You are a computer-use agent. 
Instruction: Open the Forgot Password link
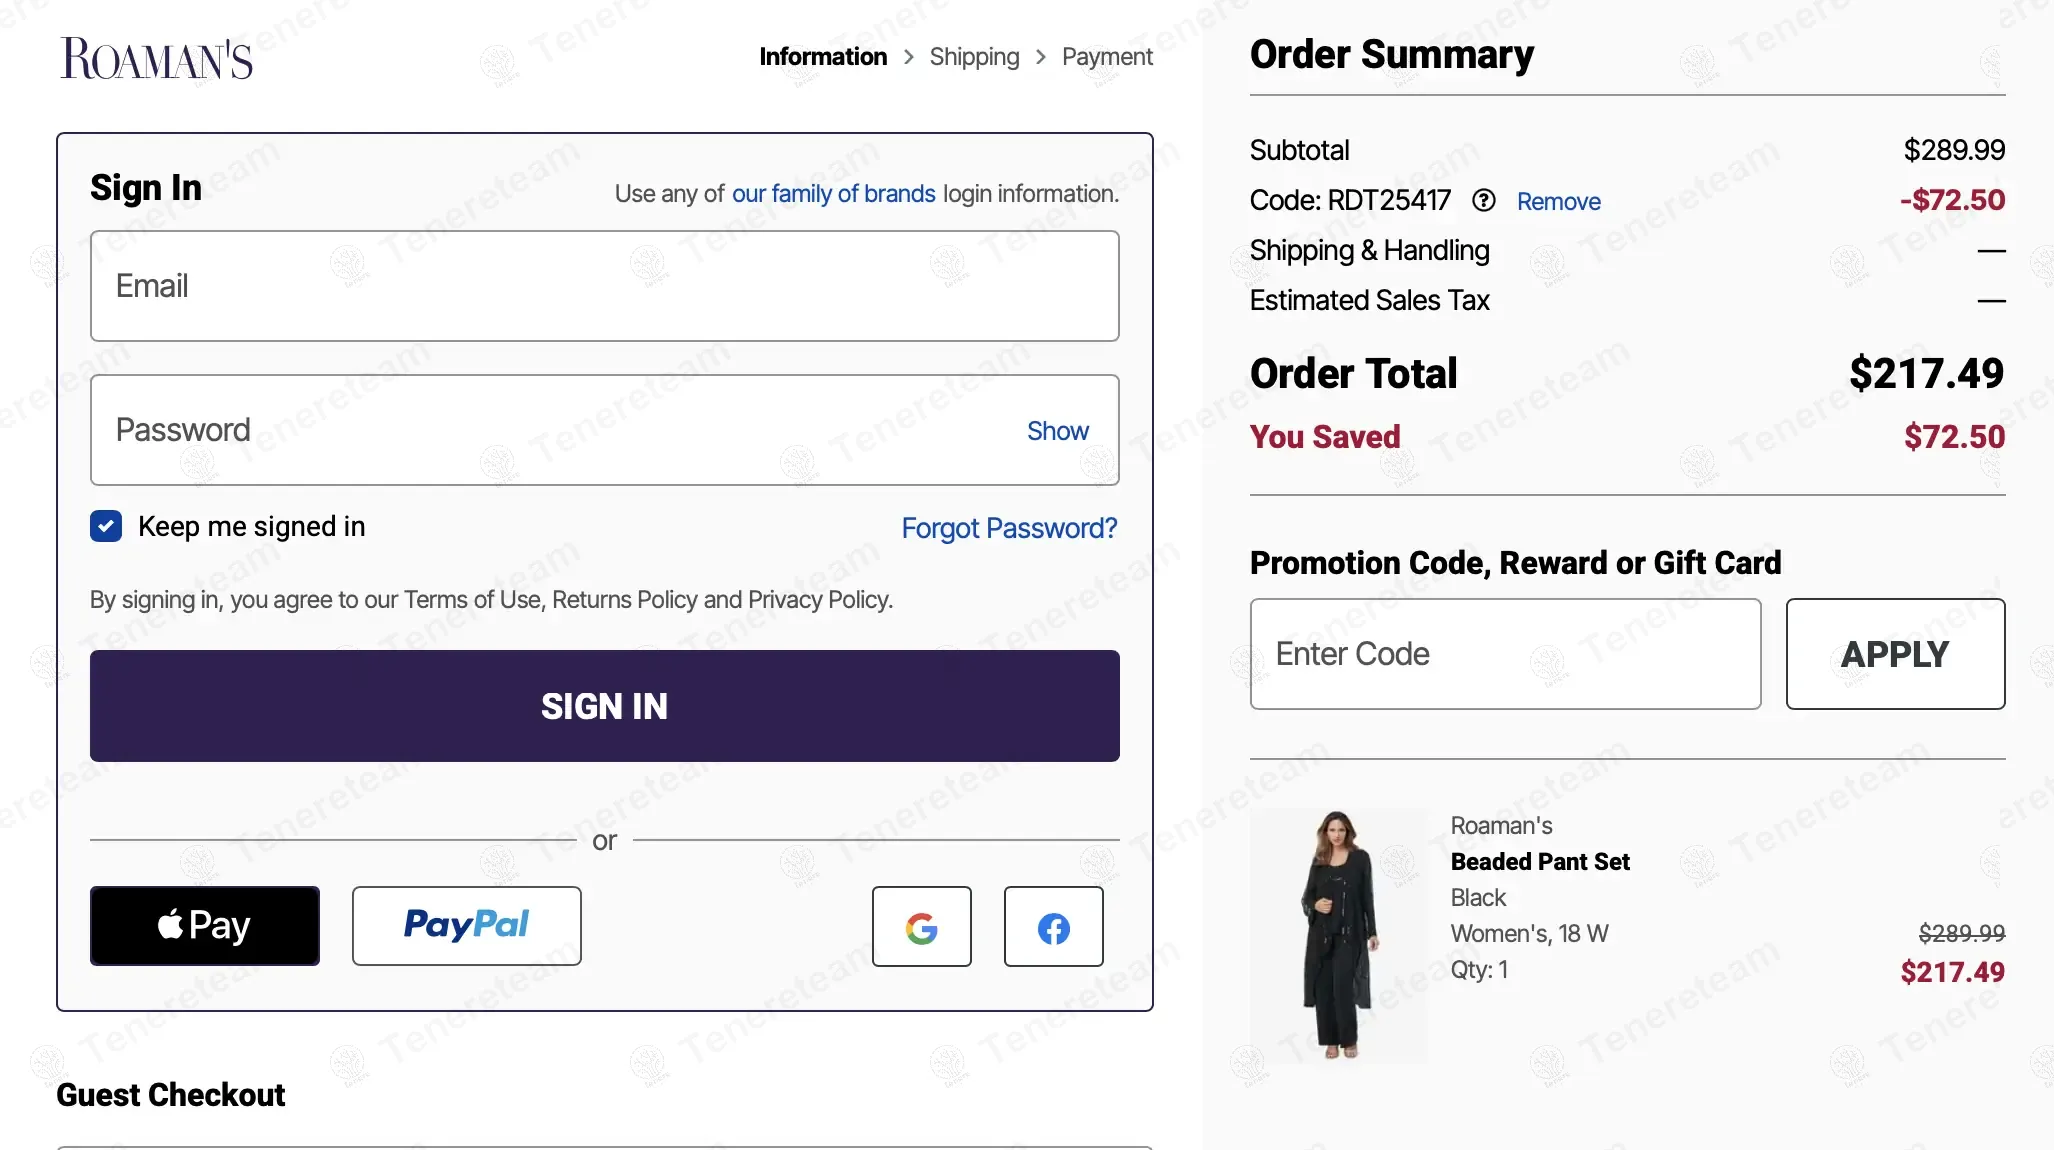tap(1009, 528)
